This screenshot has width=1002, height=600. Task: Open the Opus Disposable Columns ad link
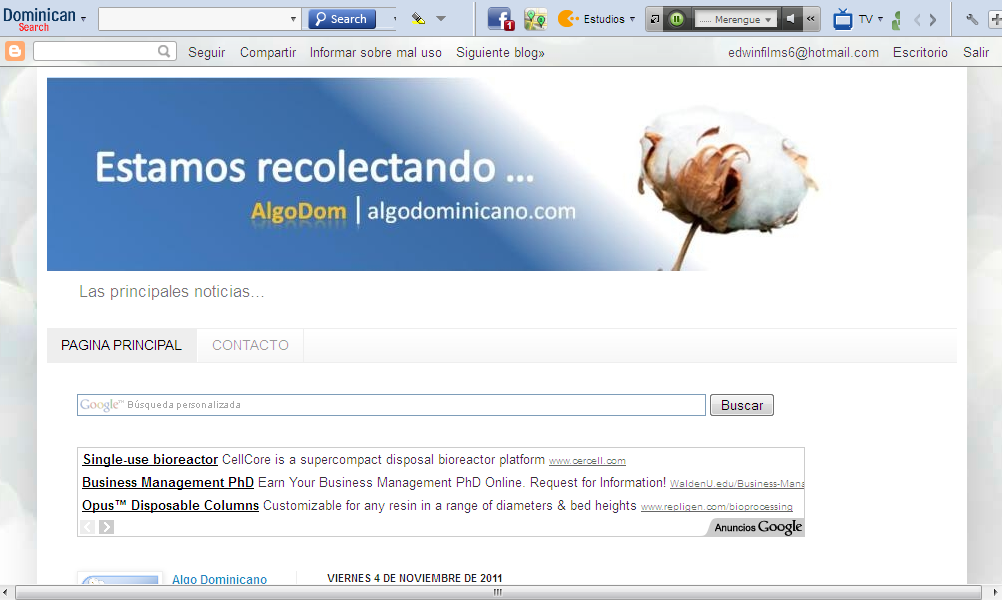[171, 505]
